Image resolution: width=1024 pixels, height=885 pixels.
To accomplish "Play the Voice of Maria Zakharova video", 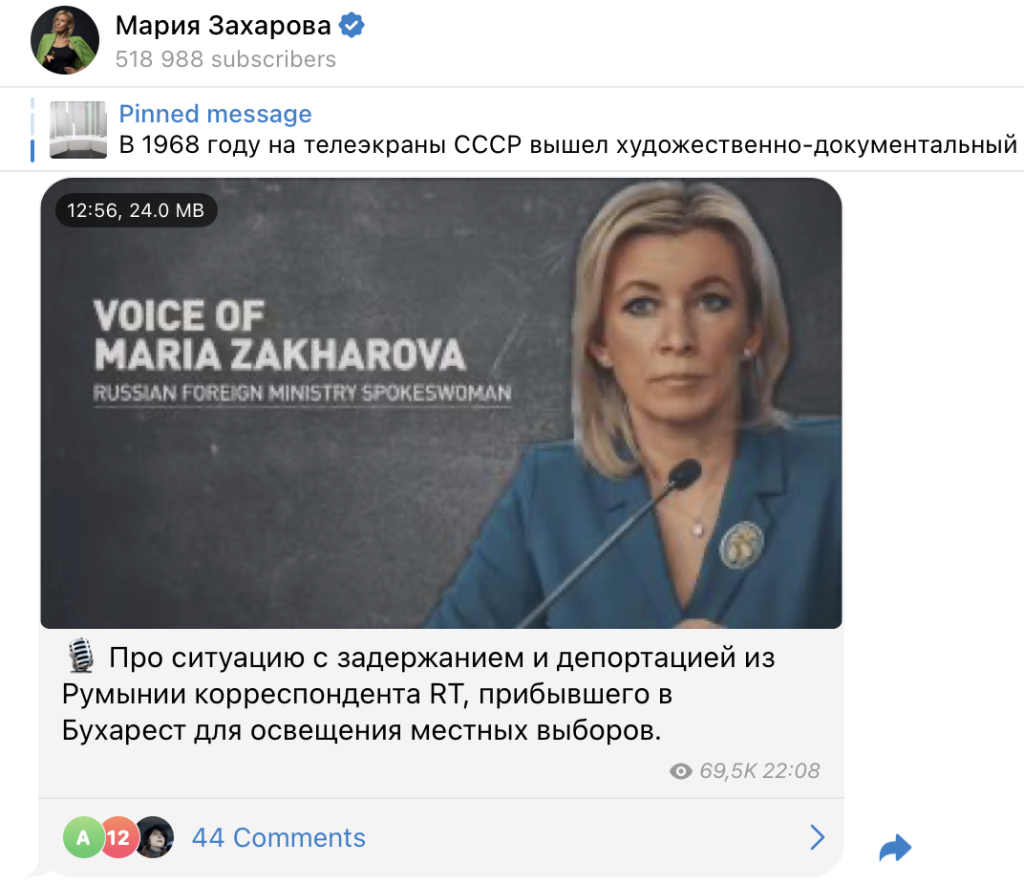I will (x=441, y=403).
